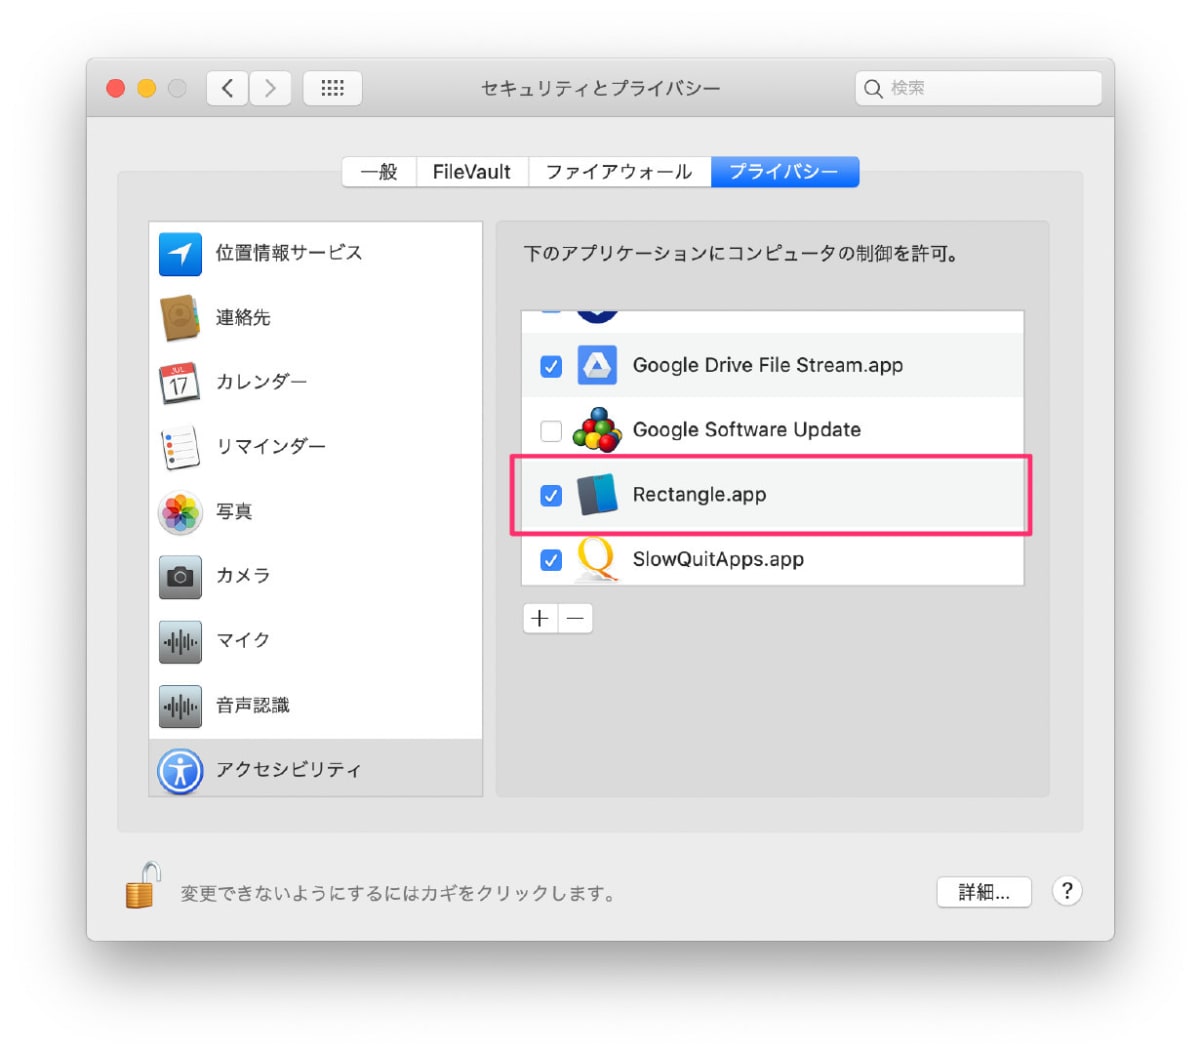This screenshot has width=1200, height=1054.
Task: Go forward with the right chevron button
Action: [x=270, y=89]
